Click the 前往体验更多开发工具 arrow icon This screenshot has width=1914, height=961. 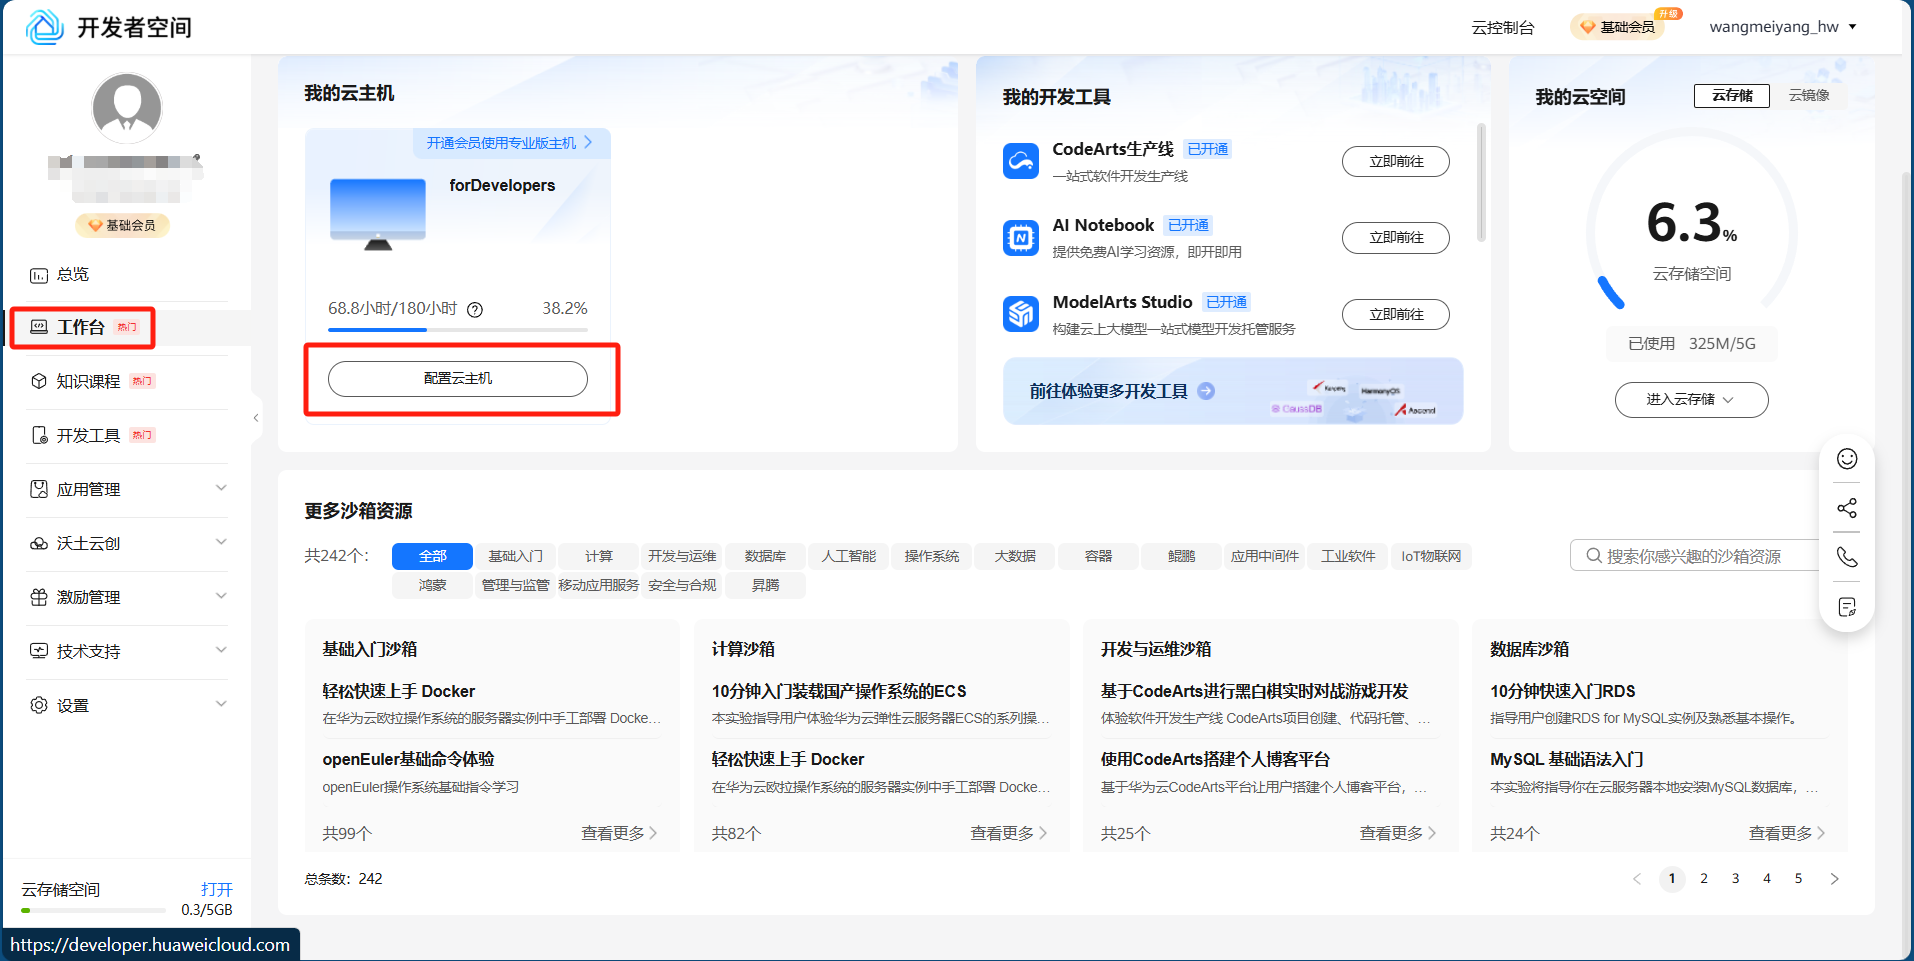pos(1206,391)
